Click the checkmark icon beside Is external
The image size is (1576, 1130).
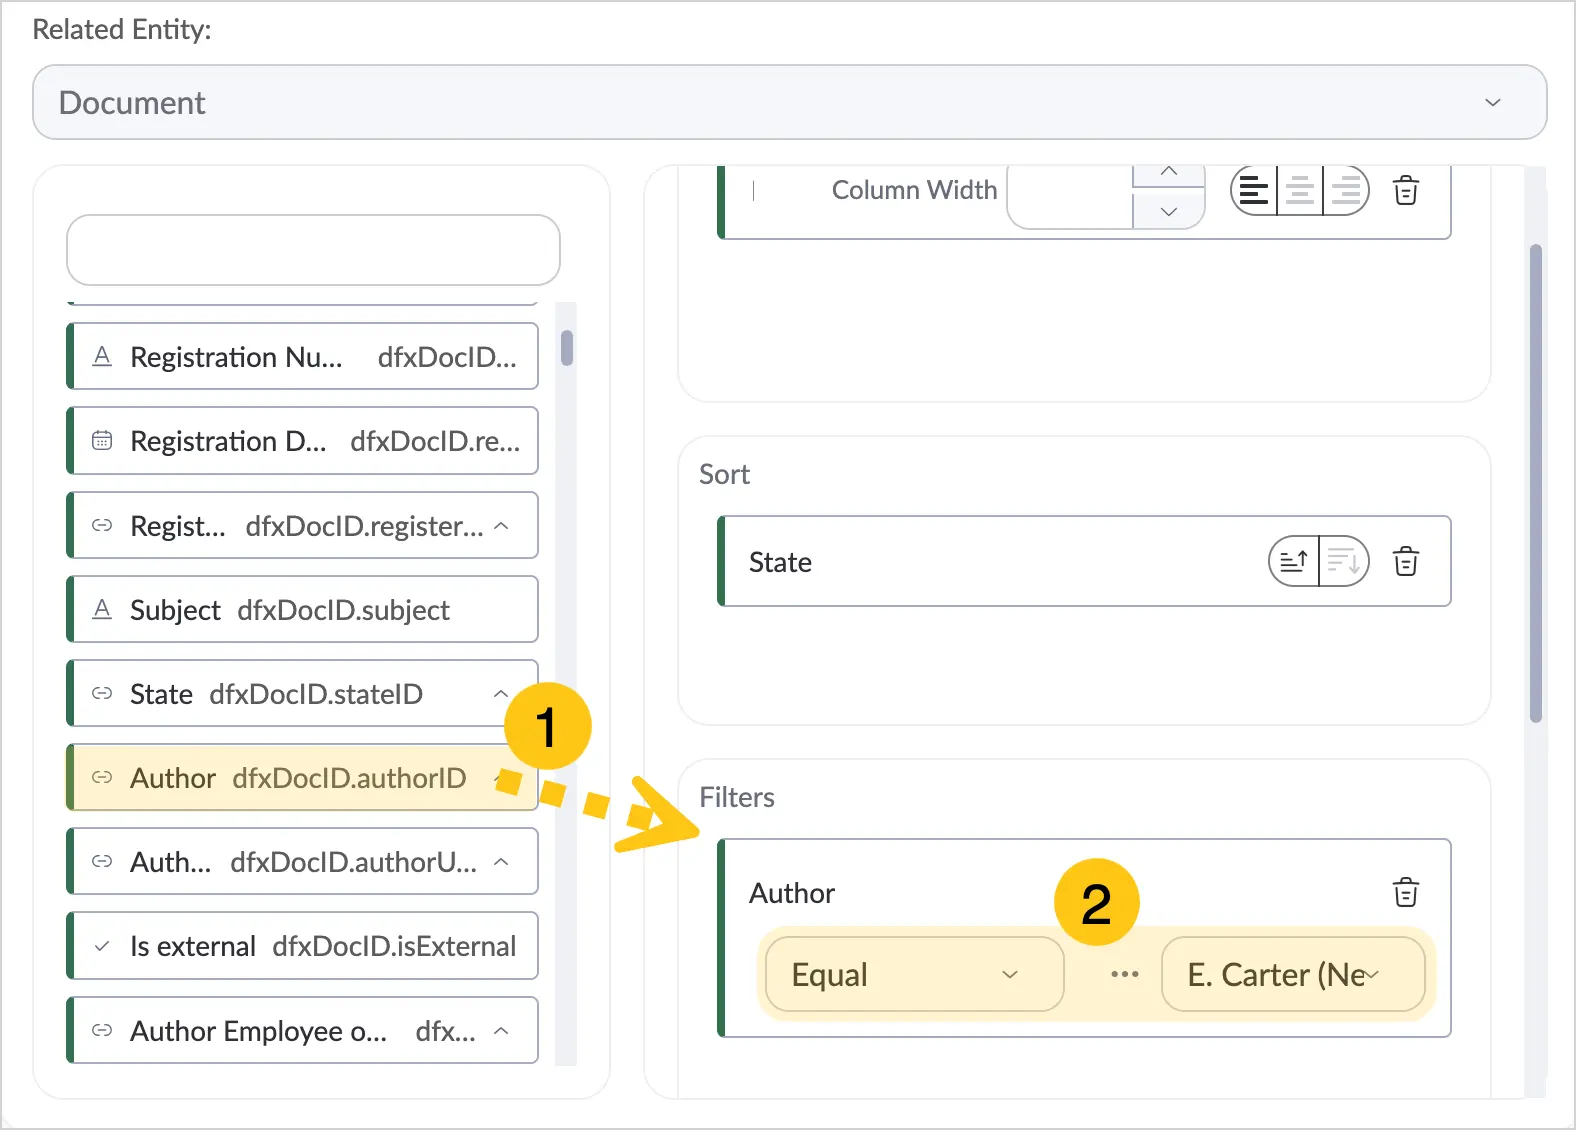pyautogui.click(x=102, y=946)
